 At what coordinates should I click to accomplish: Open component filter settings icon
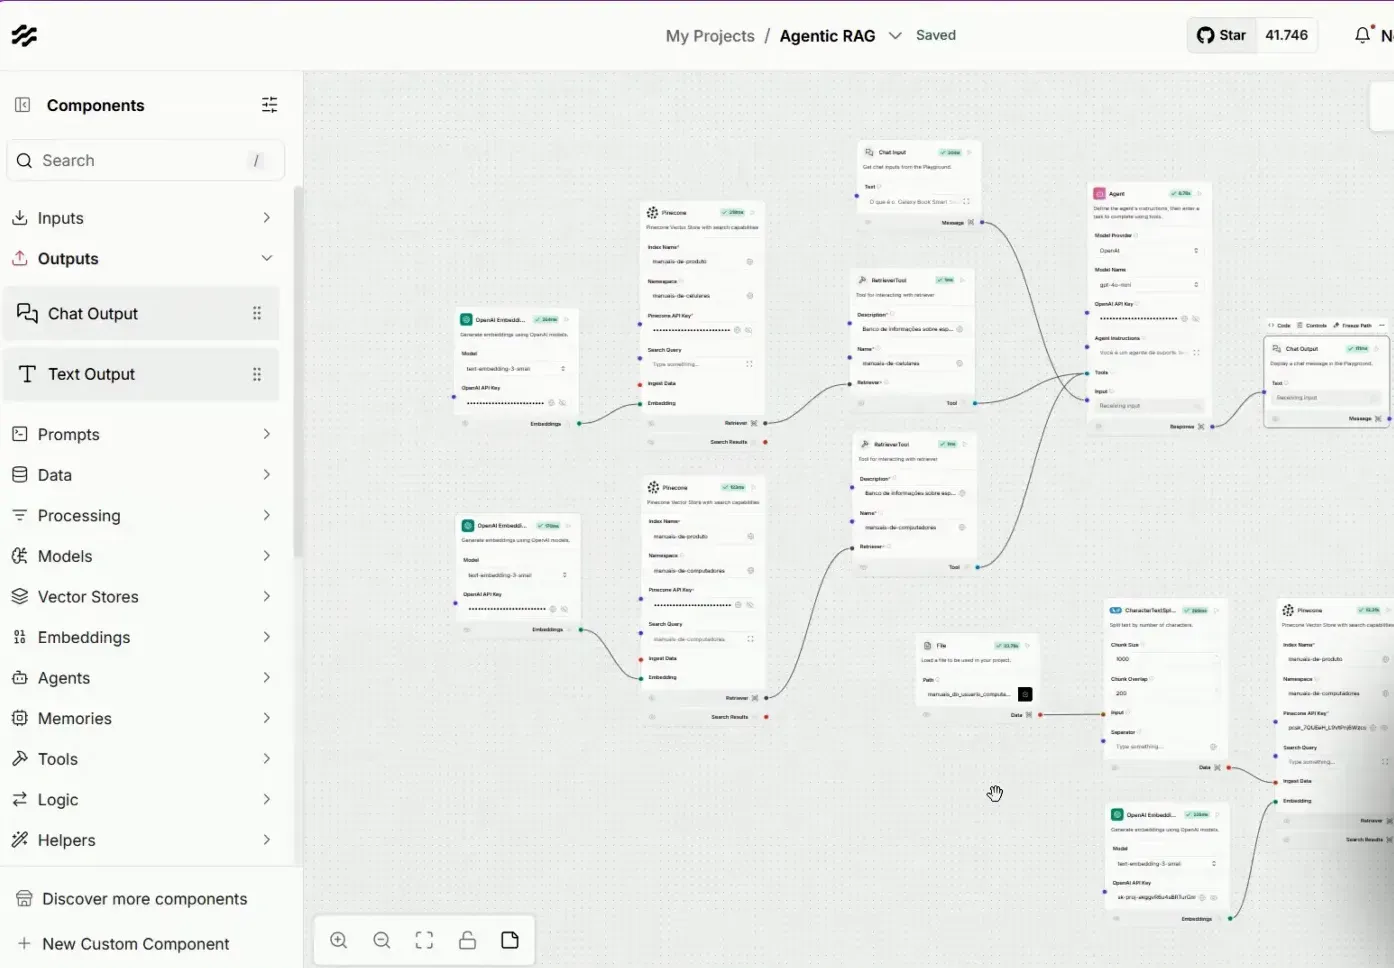270,105
